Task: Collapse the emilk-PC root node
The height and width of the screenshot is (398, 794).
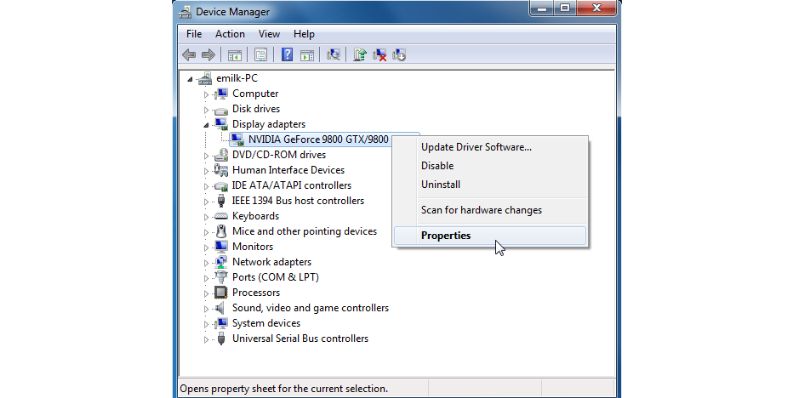Action: tap(190, 79)
